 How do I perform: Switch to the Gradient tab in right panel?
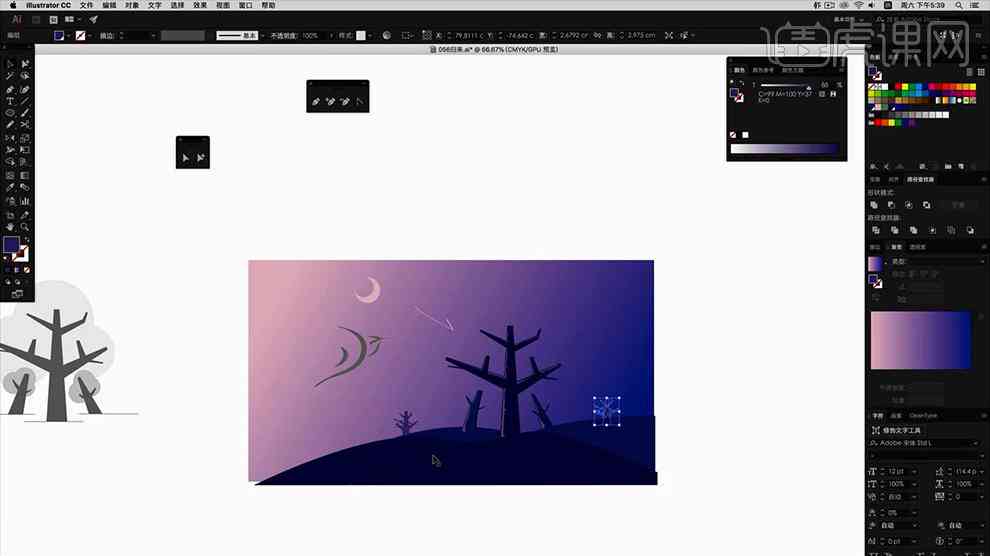(896, 247)
